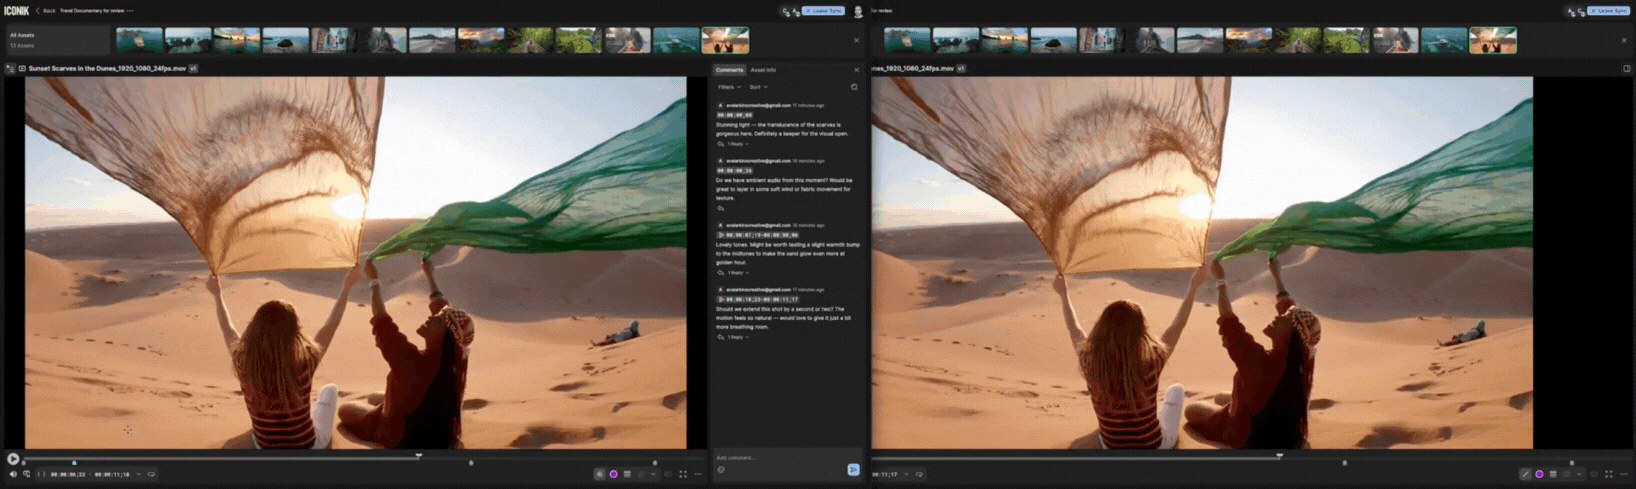
Task: Close the filmstrip in right window
Action: [1624, 40]
